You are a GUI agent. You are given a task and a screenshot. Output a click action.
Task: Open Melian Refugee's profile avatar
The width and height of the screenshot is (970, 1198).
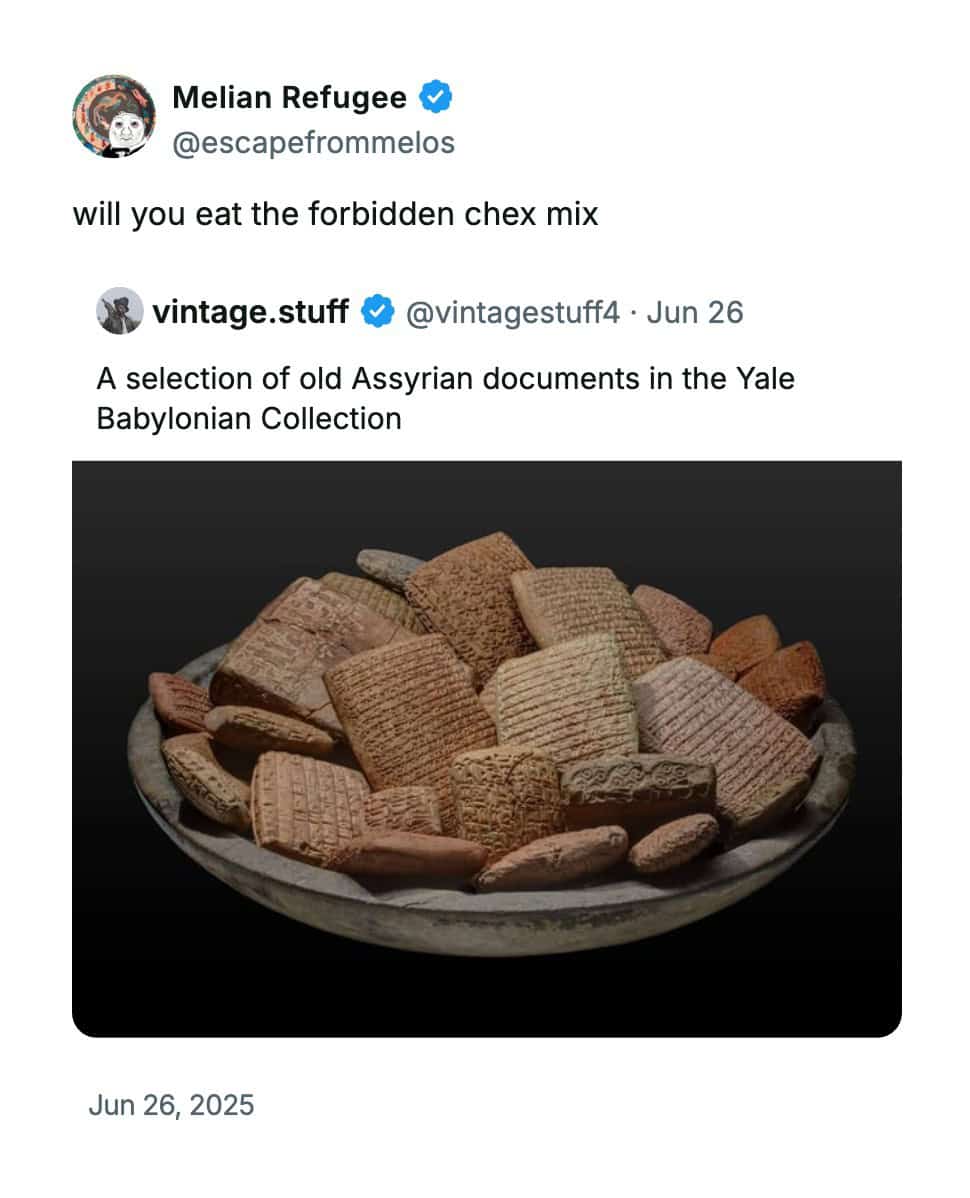[x=114, y=117]
